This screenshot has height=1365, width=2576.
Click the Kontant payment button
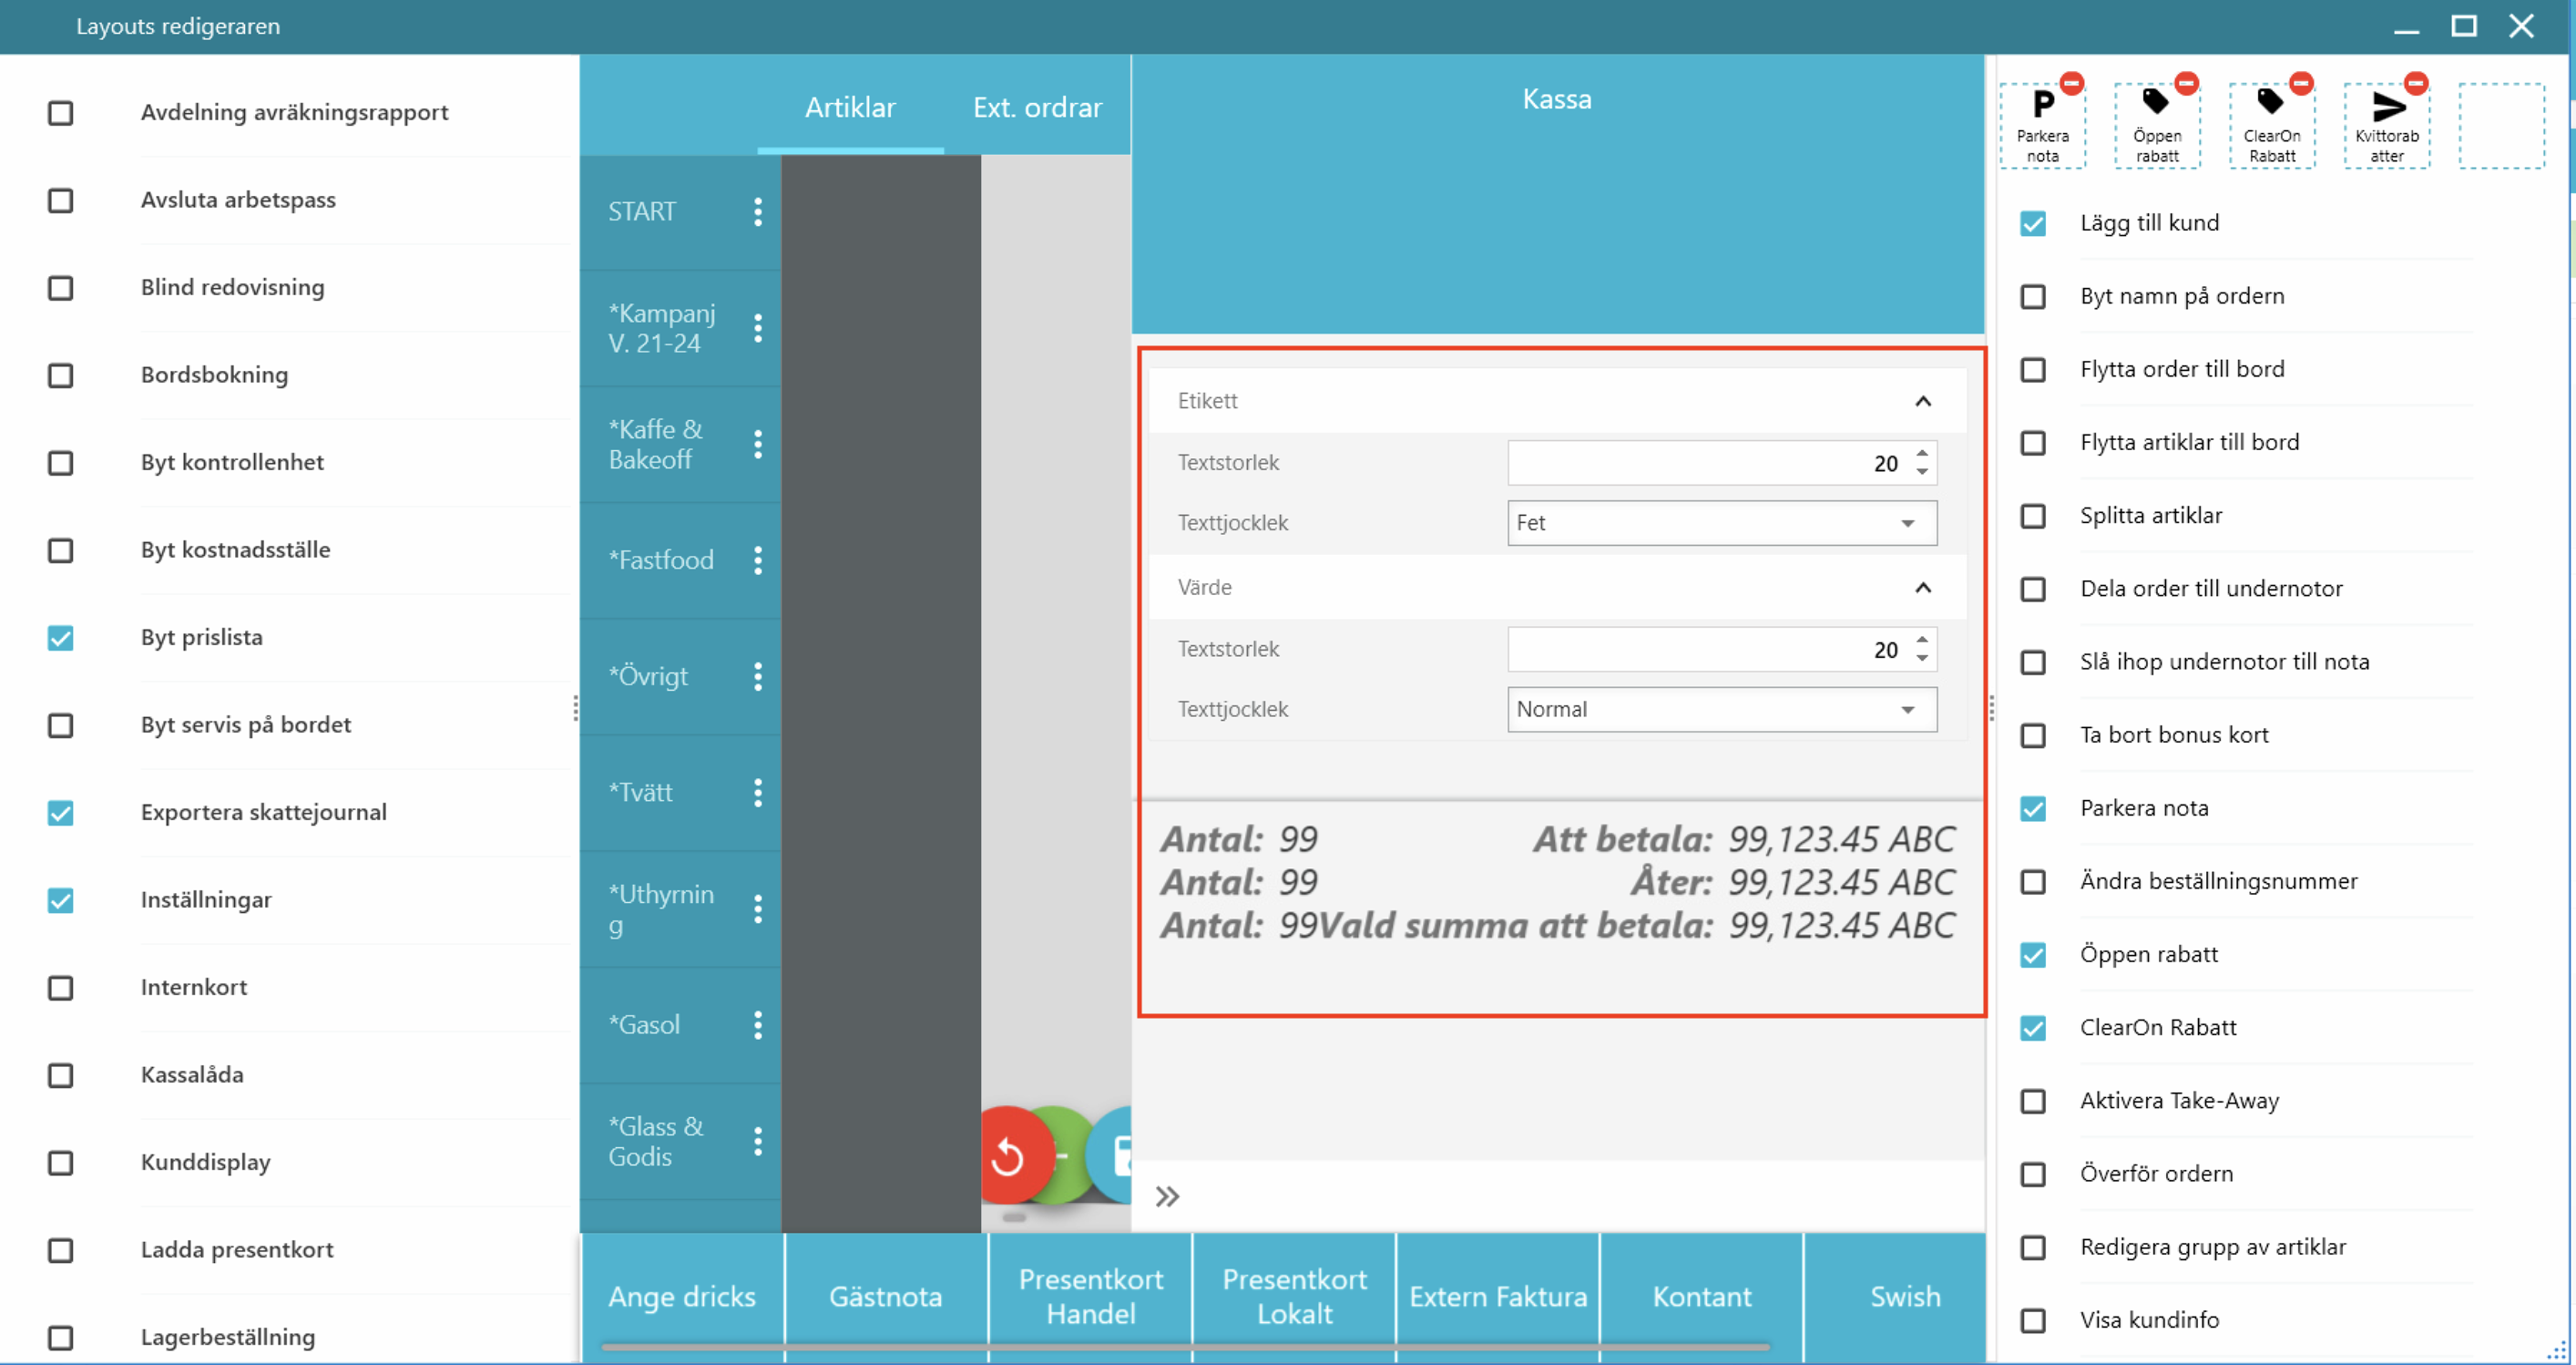[x=1701, y=1297]
